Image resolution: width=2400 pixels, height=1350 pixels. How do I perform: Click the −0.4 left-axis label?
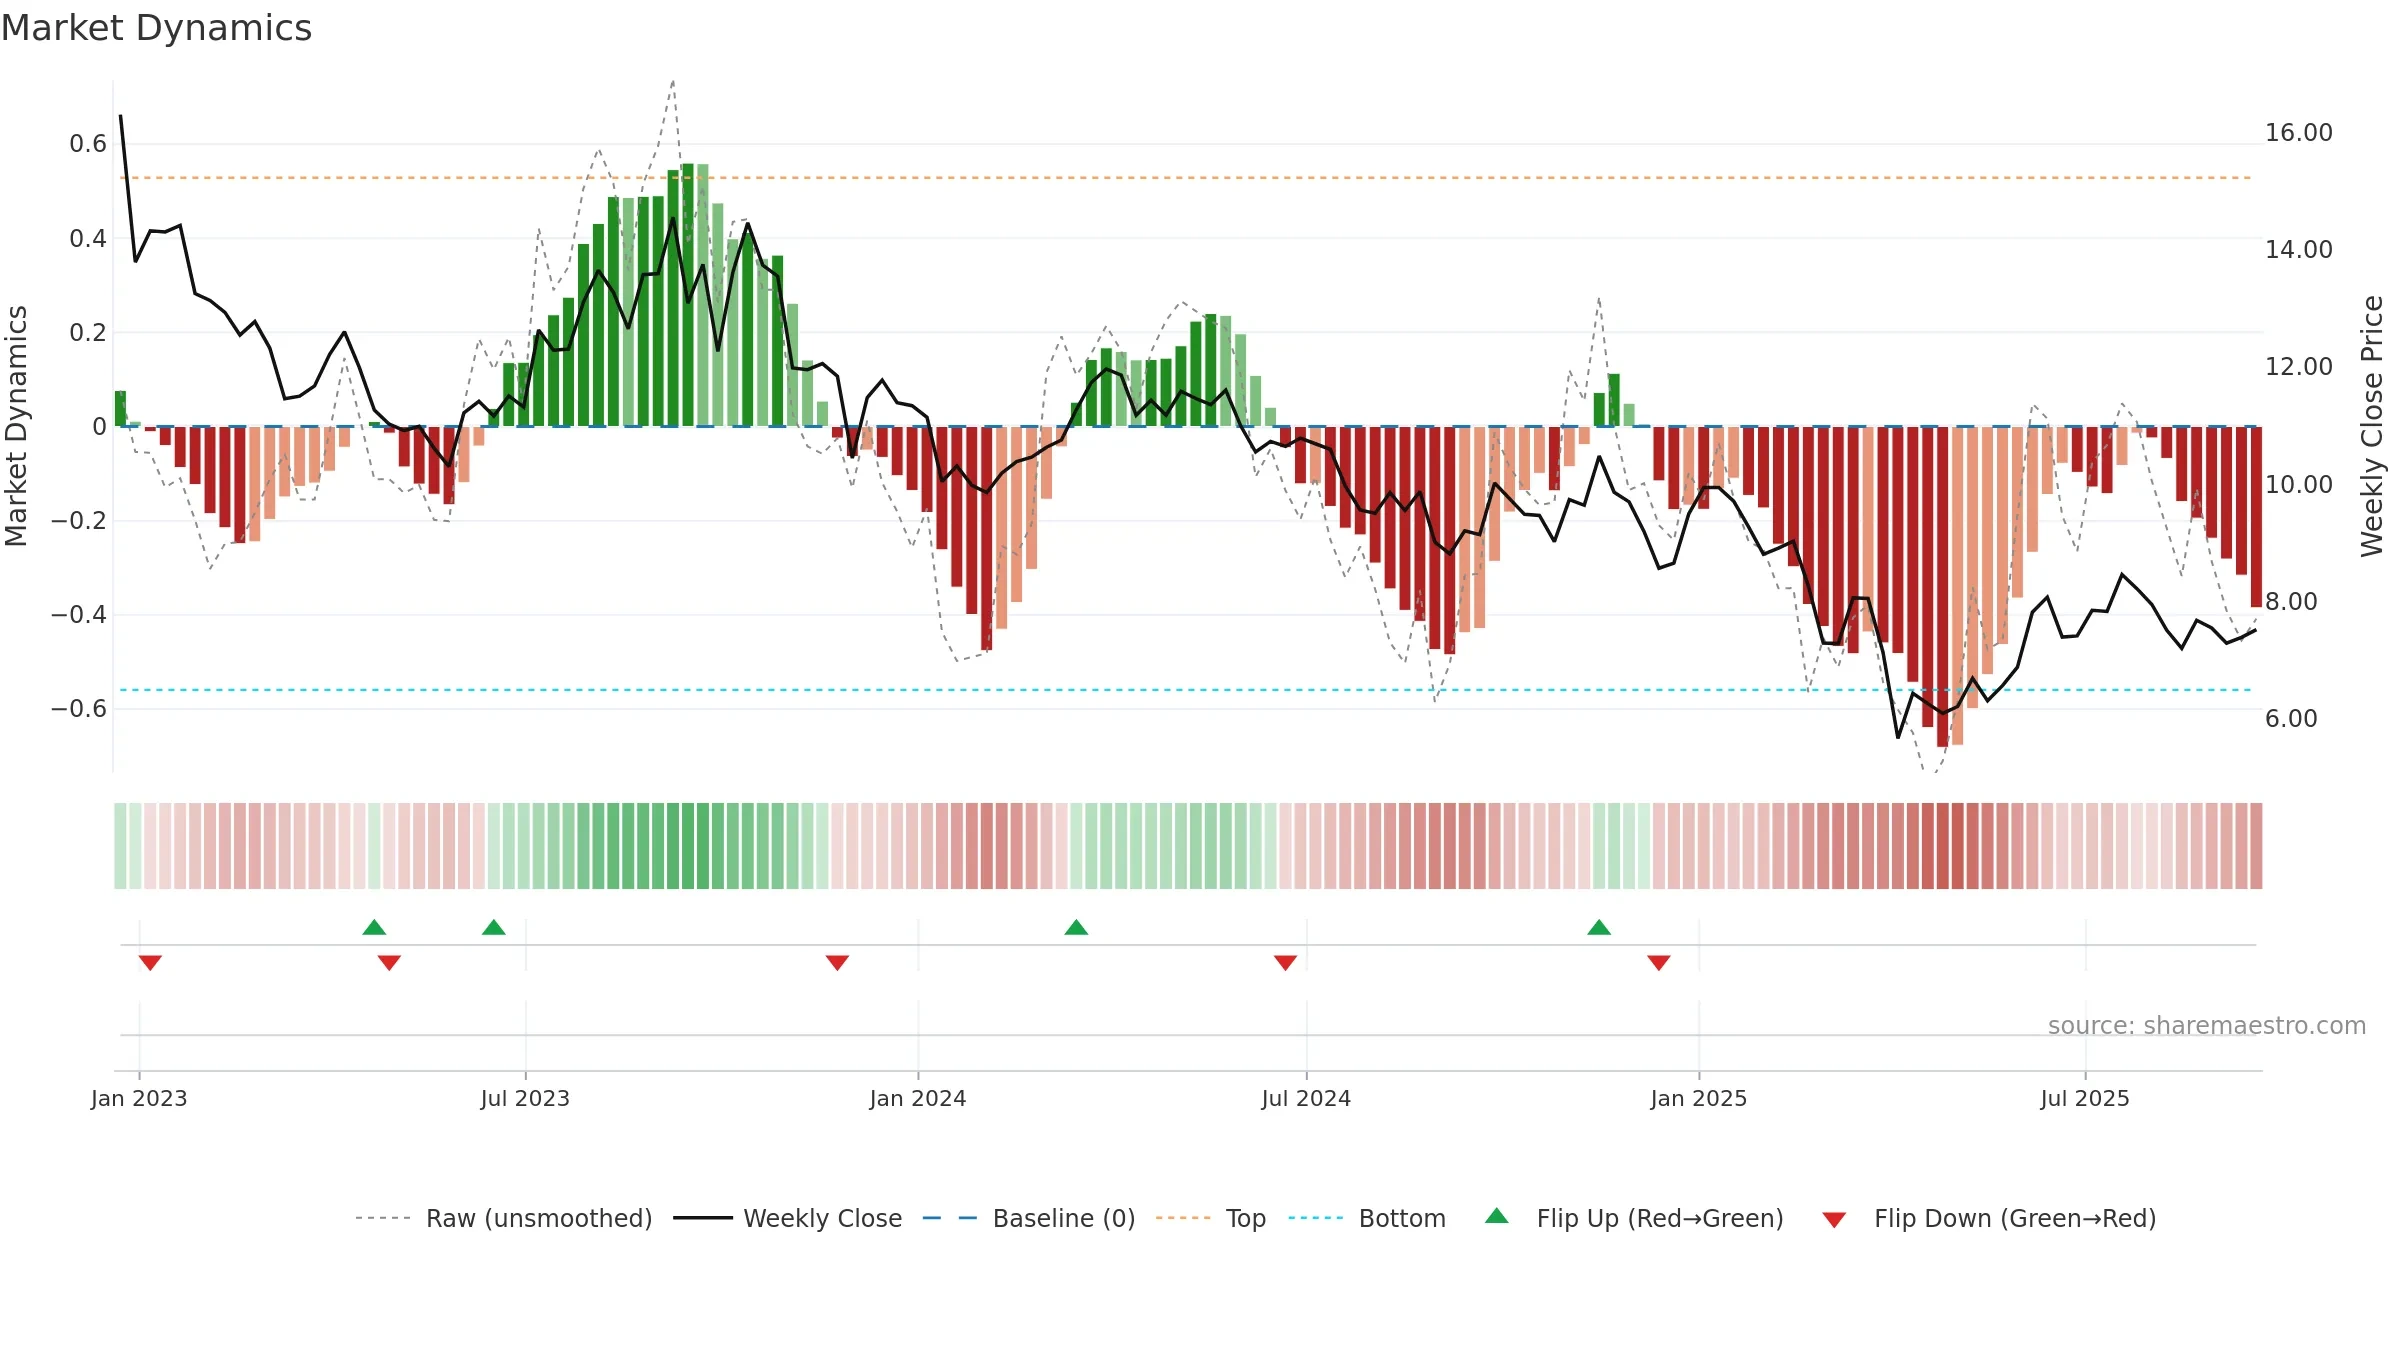(x=79, y=614)
